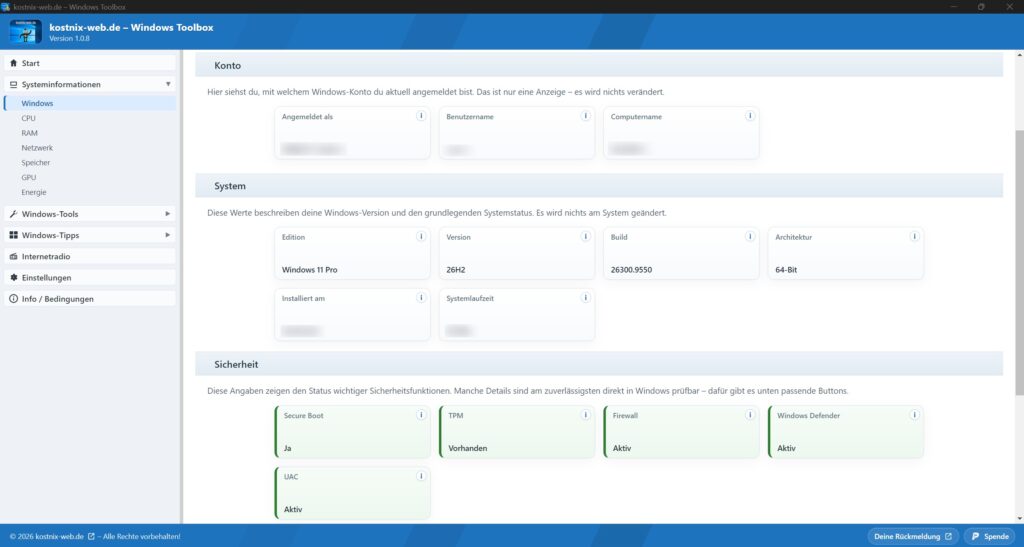Open info icon on Version card
Viewport: 1024px width, 547px height.
pyautogui.click(x=586, y=236)
